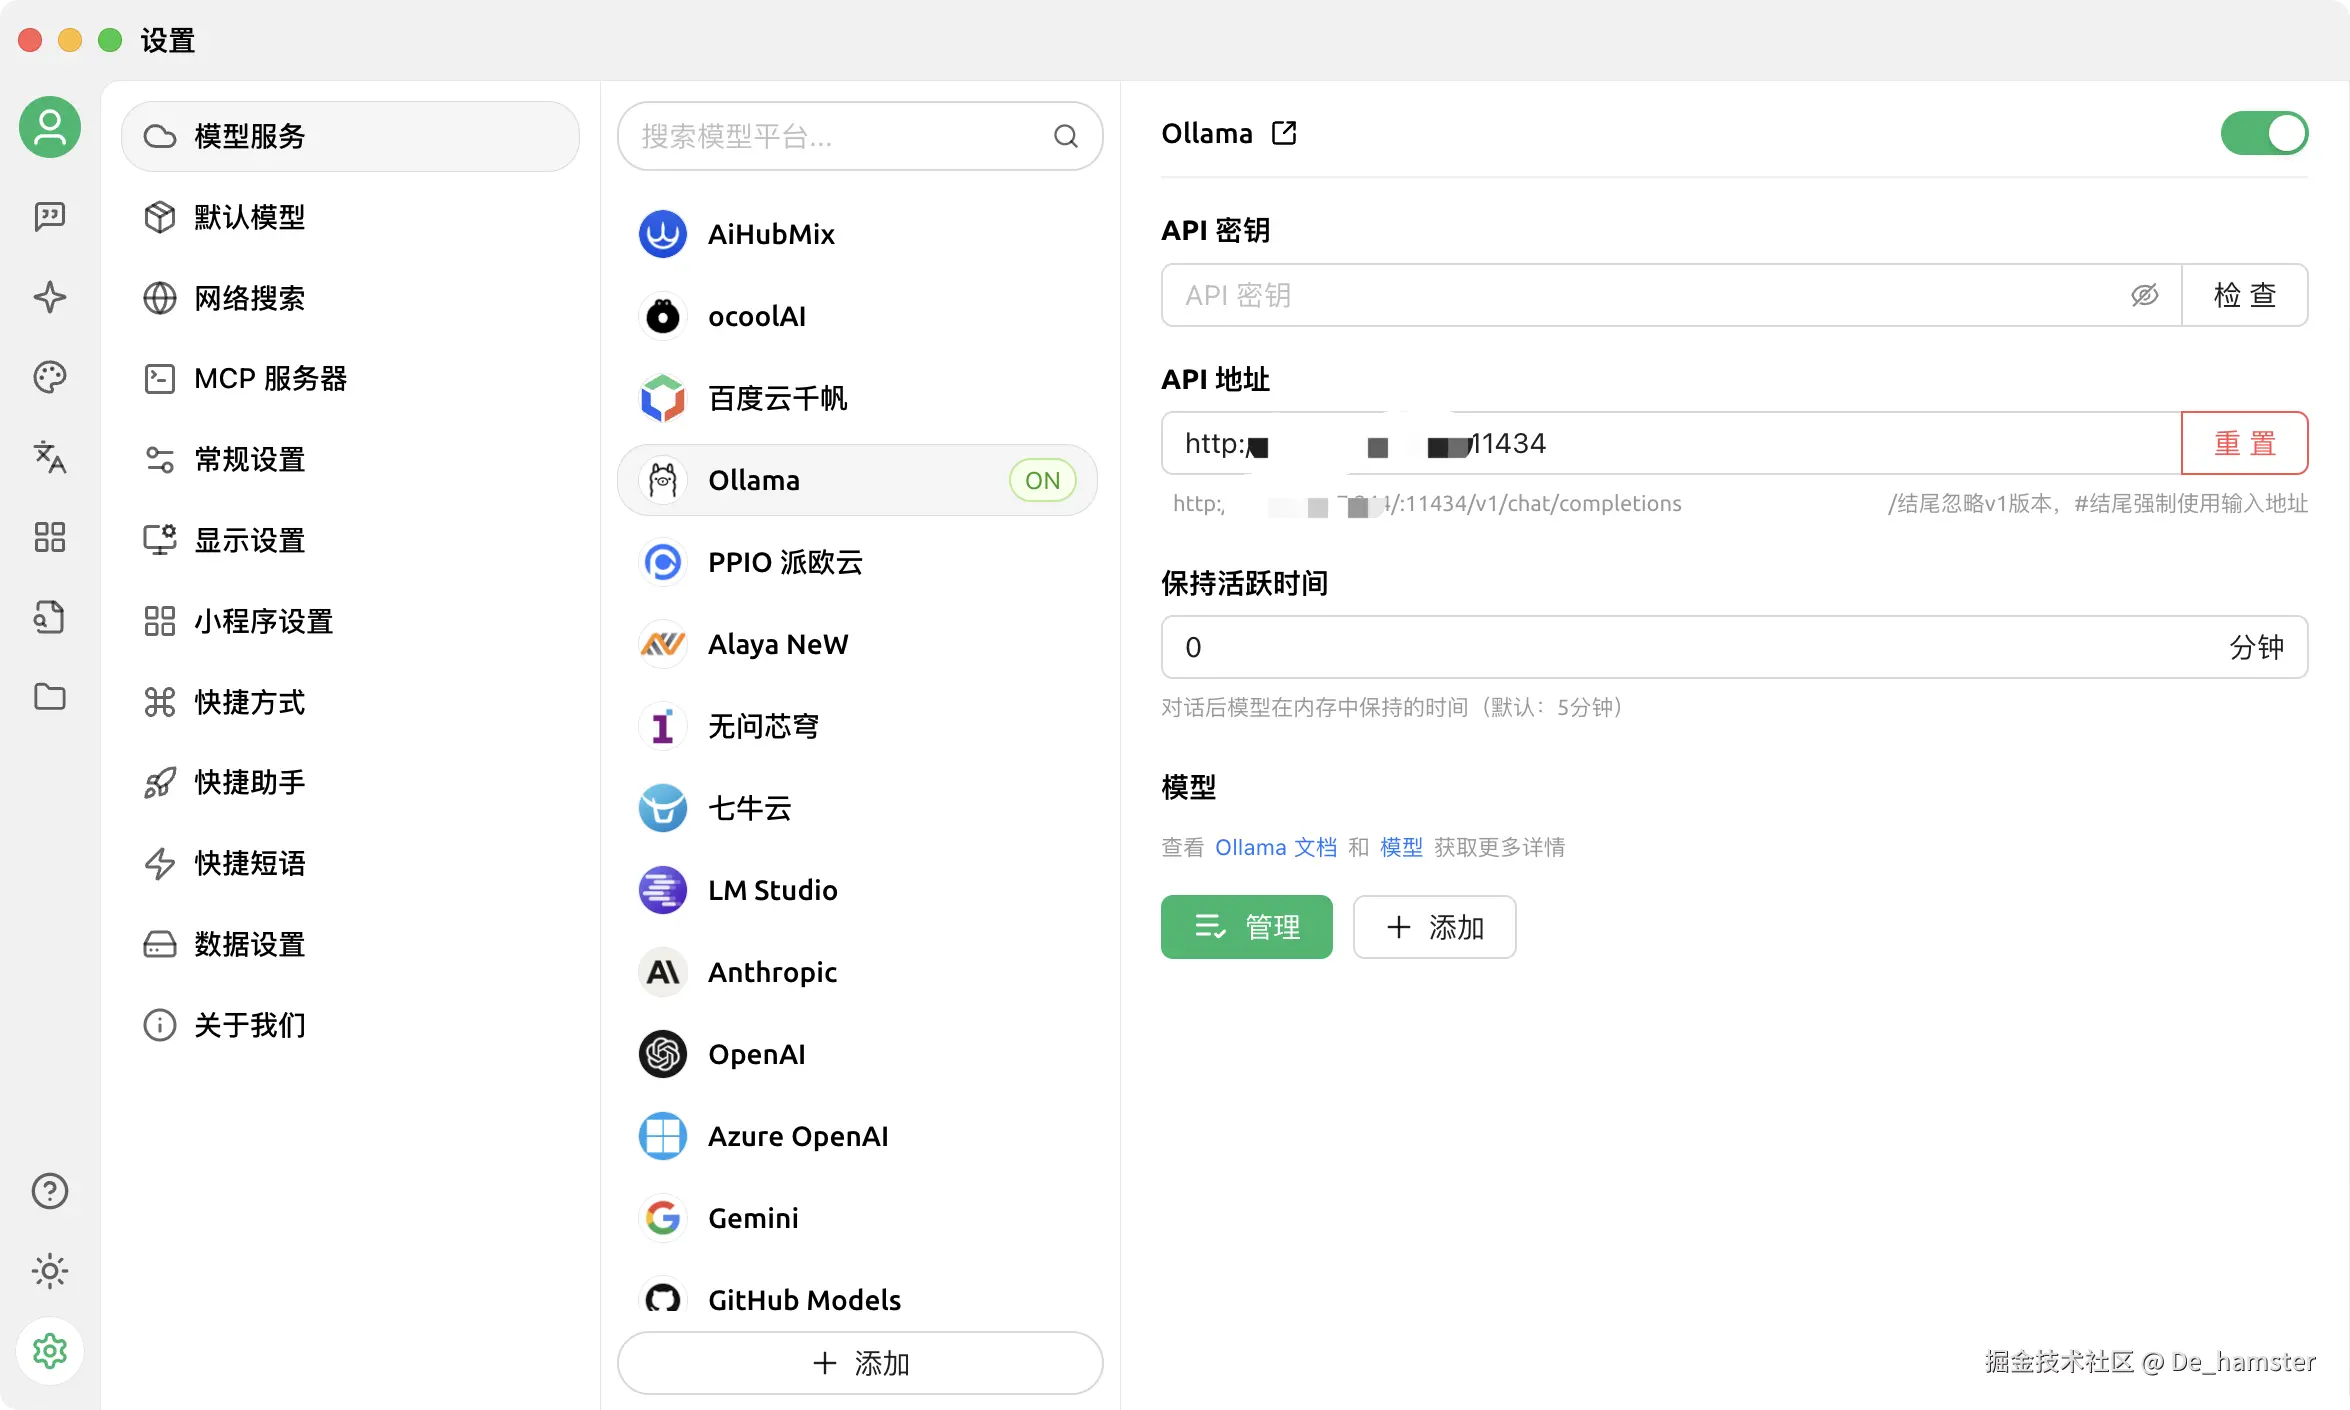Image resolution: width=2350 pixels, height=1410 pixels.
Task: Click the sun theme toggle icon
Action: pos(49,1271)
